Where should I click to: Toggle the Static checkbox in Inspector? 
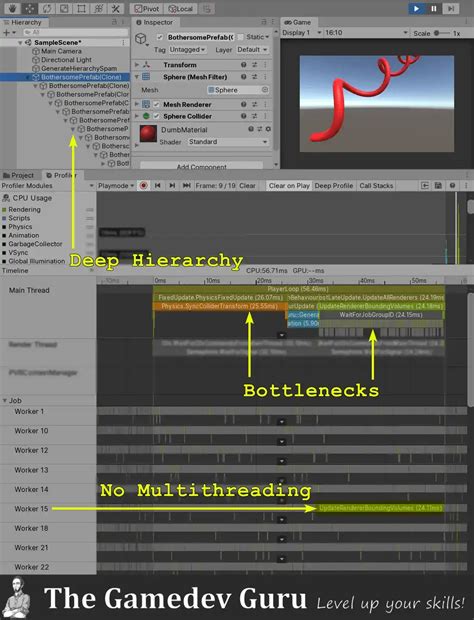pos(240,37)
